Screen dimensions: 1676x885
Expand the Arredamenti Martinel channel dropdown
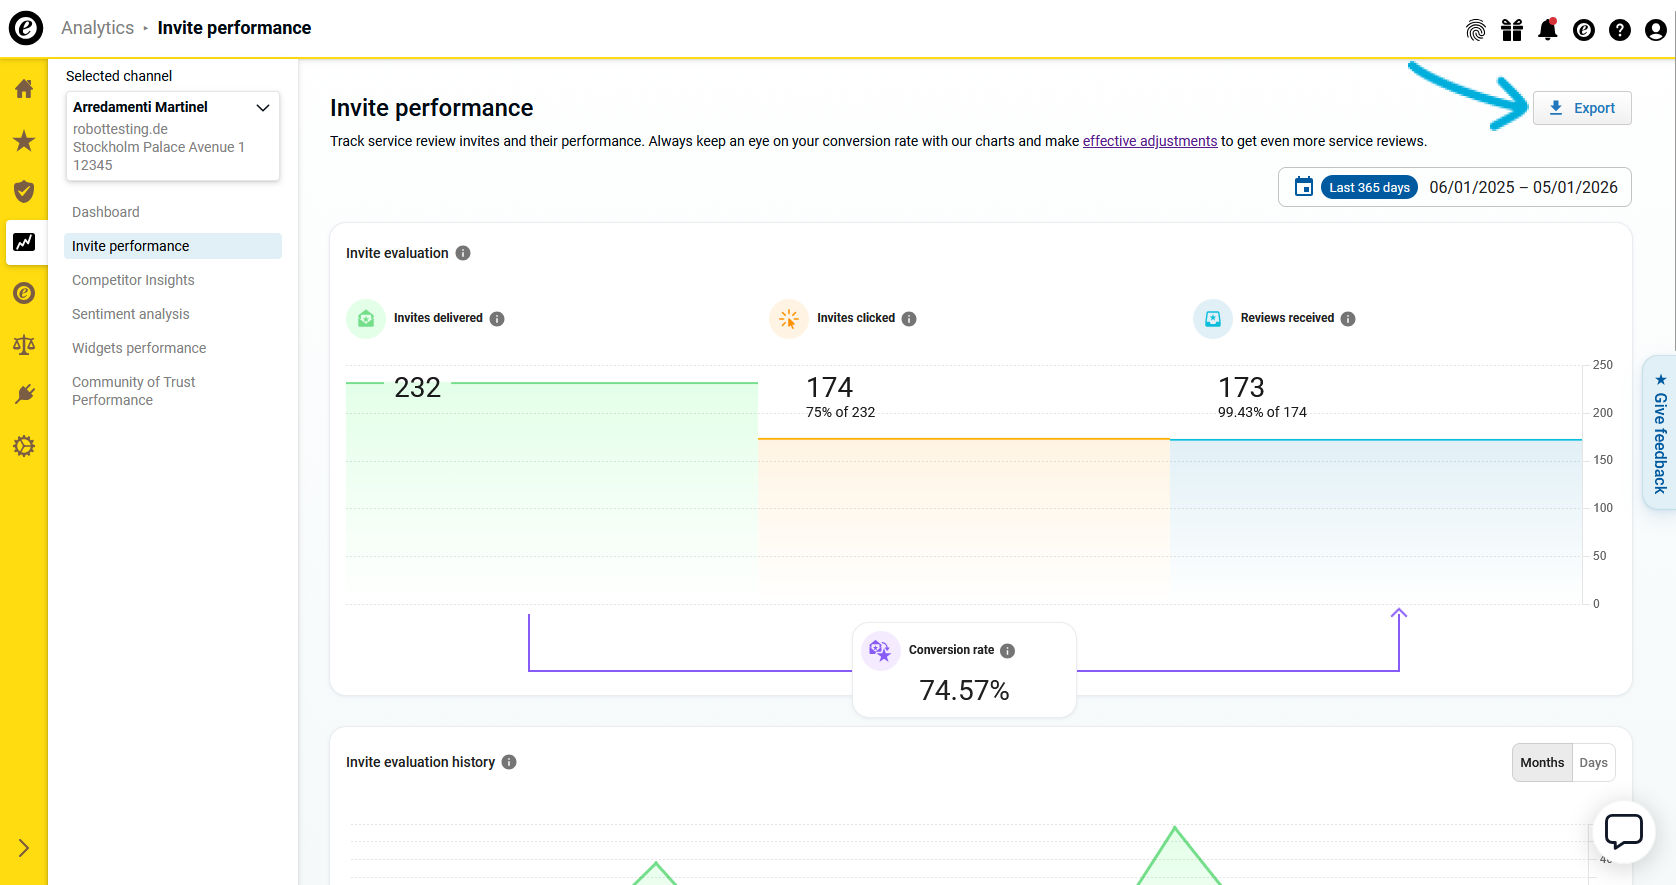pyautogui.click(x=263, y=108)
